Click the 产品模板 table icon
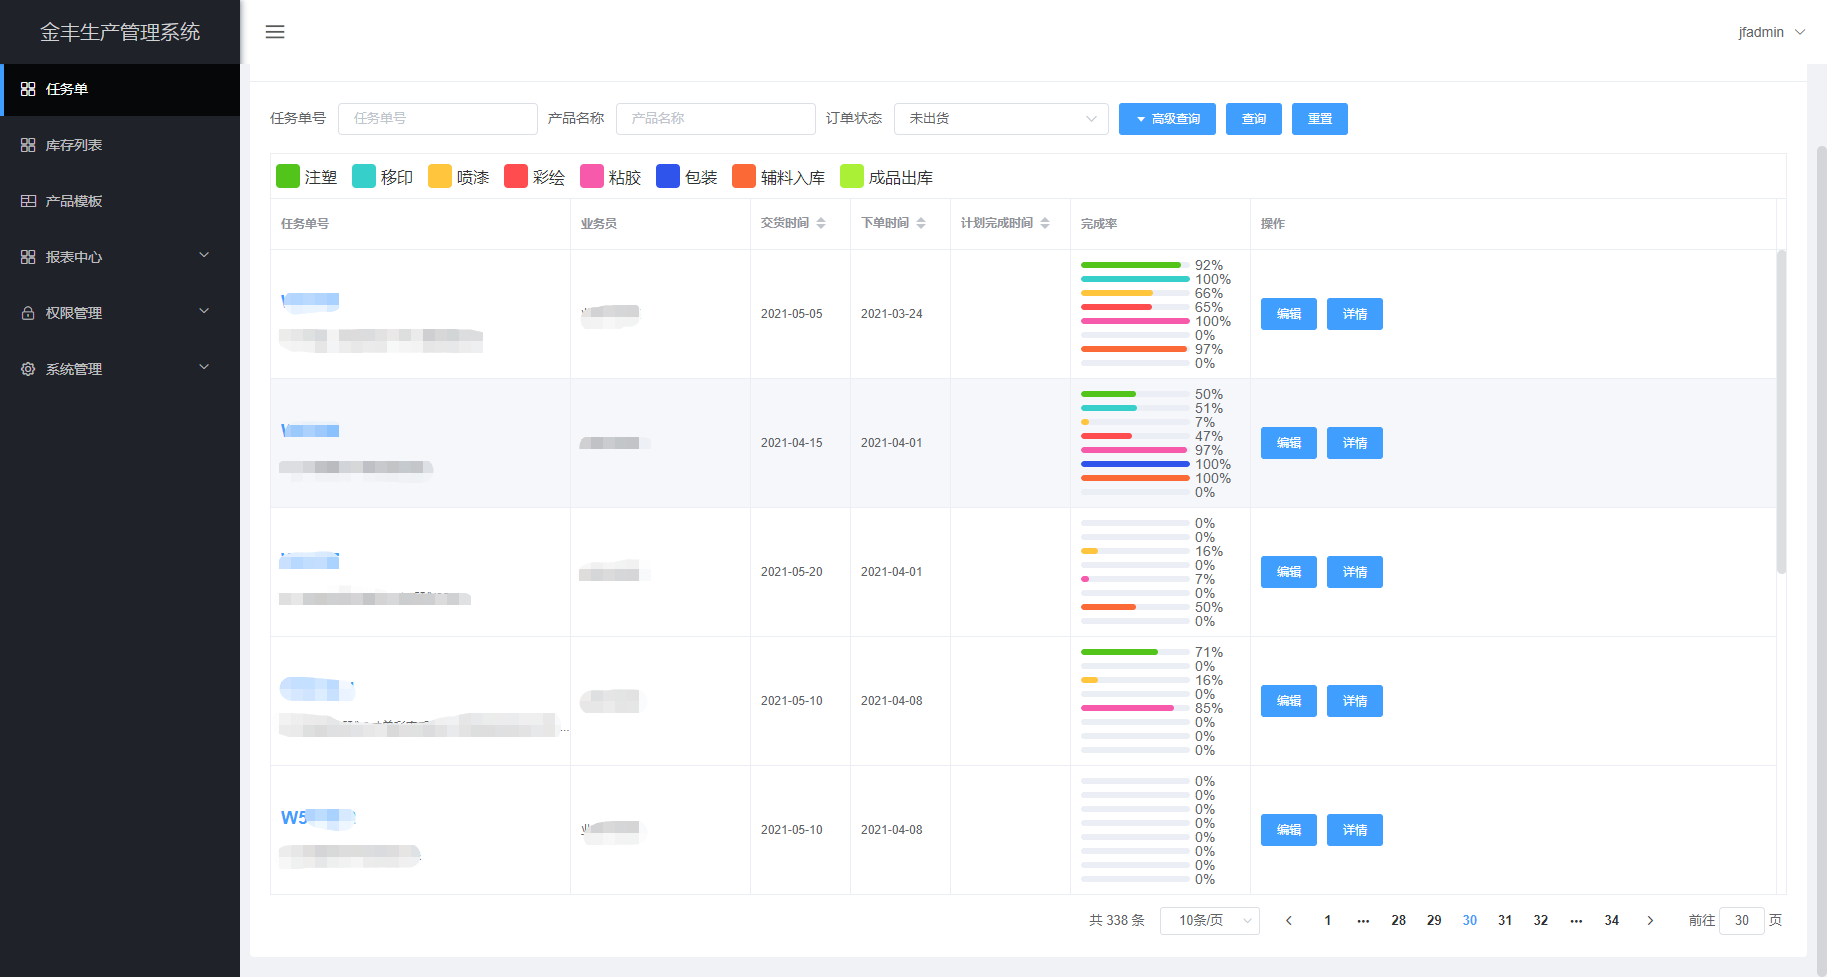This screenshot has width=1827, height=977. tap(28, 201)
